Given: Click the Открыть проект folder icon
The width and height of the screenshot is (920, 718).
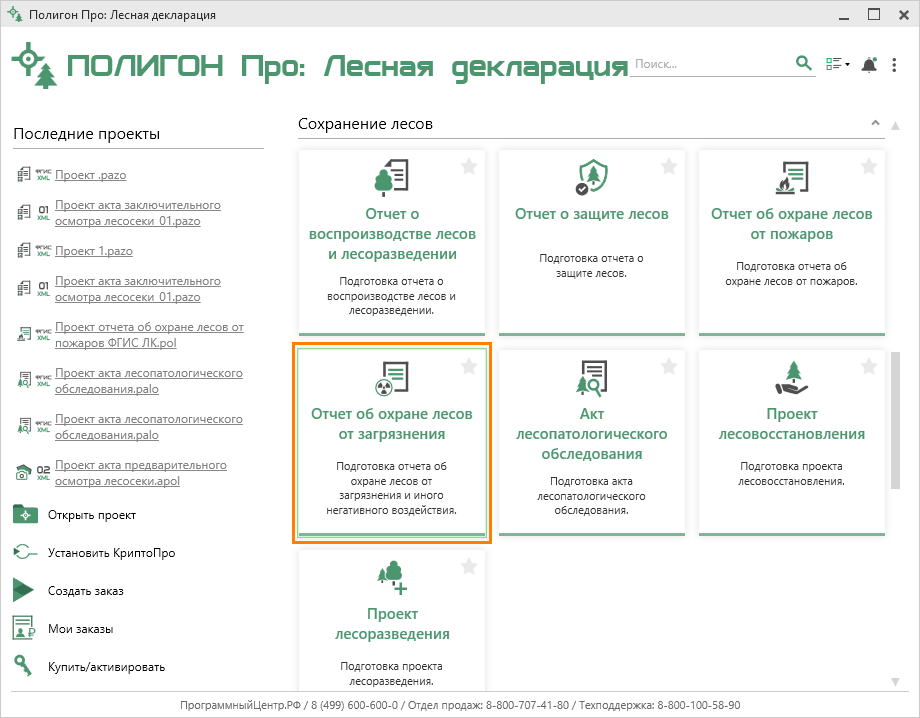Looking at the screenshot, I should 25,514.
